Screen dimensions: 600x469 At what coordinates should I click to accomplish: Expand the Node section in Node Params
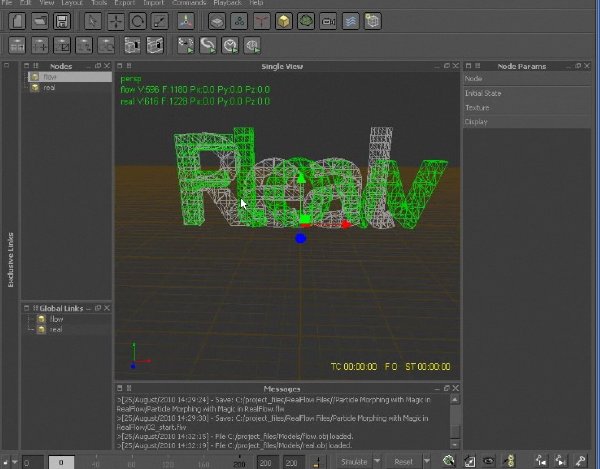point(527,79)
